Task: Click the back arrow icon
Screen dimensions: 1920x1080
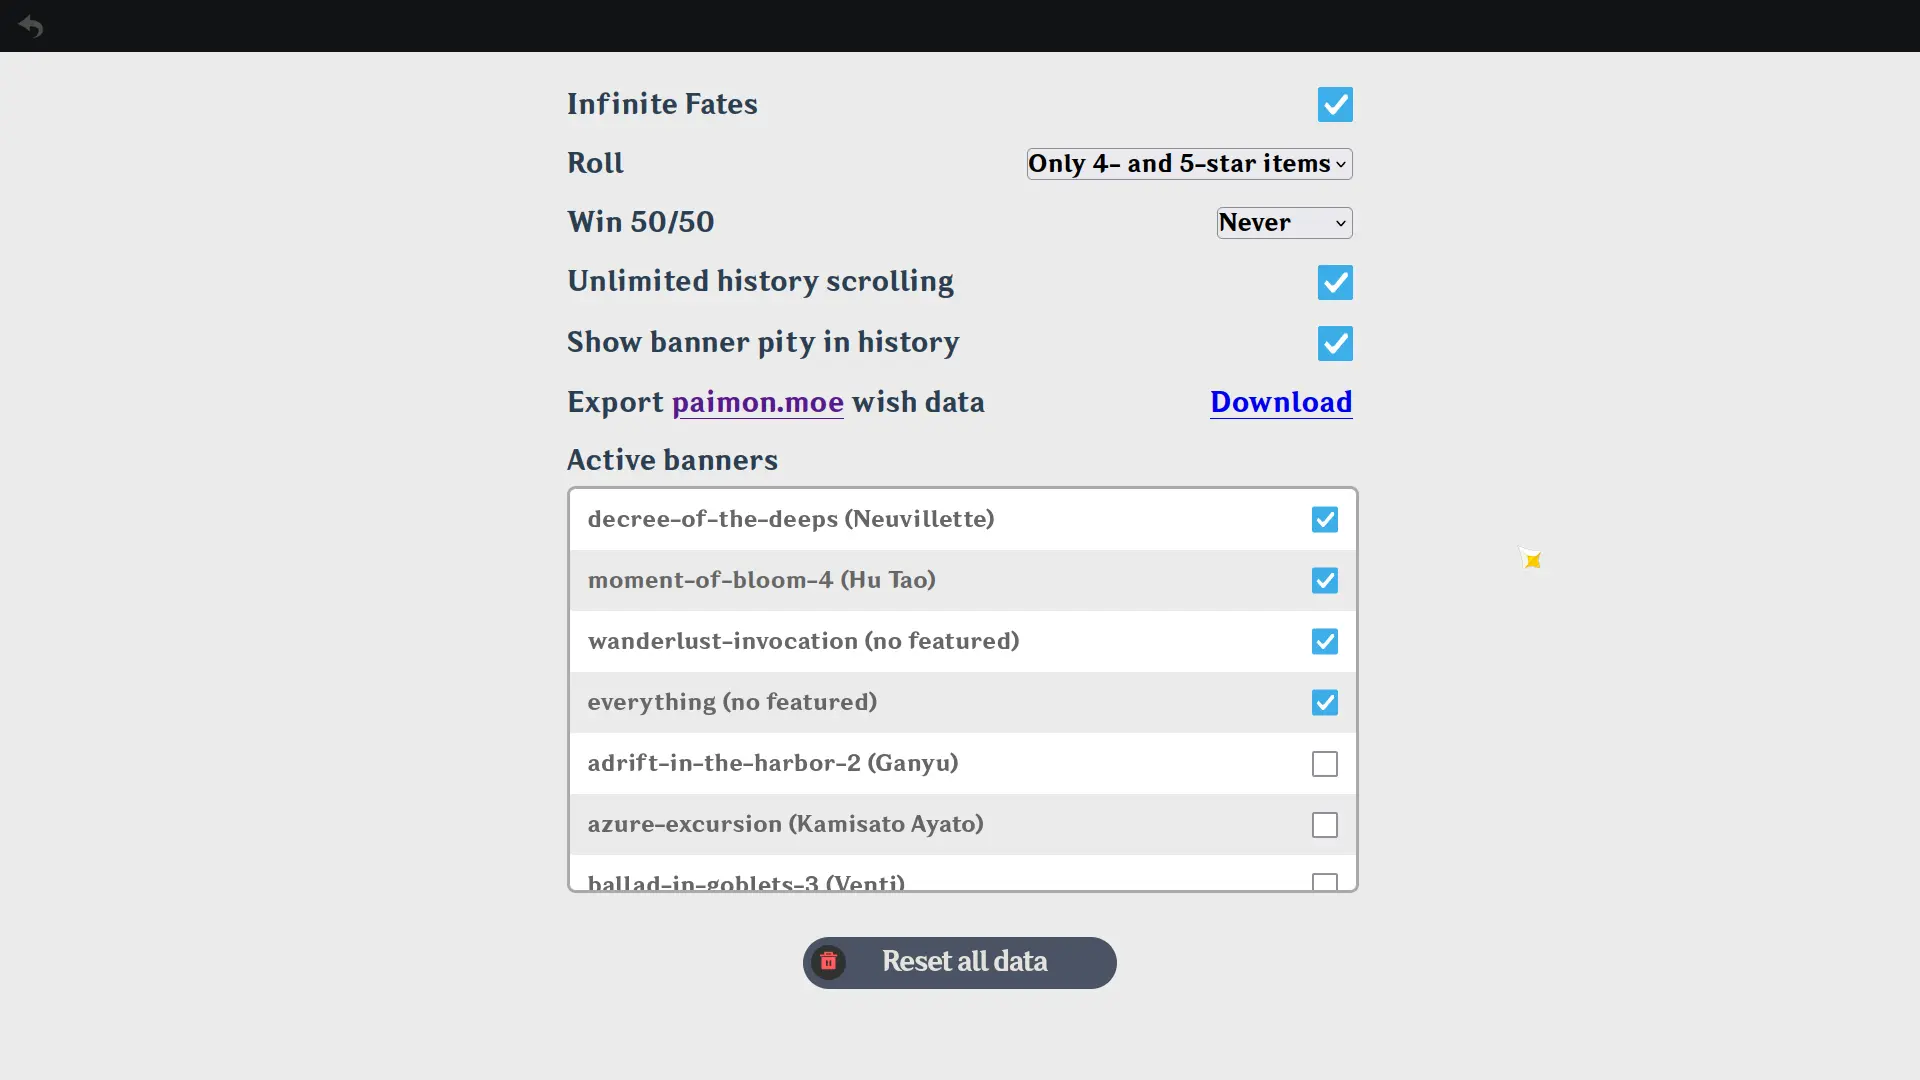Action: [30, 26]
